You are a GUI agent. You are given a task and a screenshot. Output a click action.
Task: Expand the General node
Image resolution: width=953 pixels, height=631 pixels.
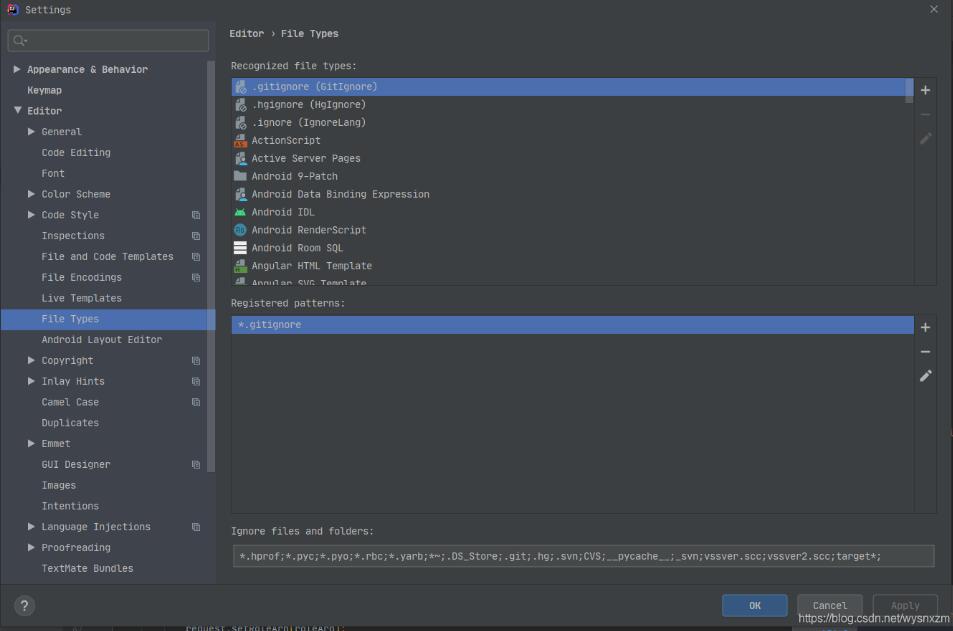31,131
